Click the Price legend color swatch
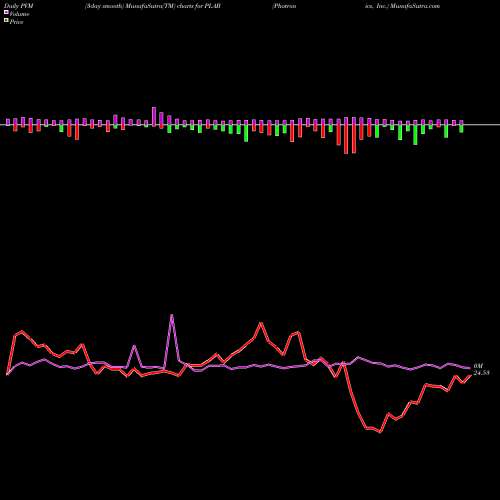500x500 pixels. coord(6,21)
